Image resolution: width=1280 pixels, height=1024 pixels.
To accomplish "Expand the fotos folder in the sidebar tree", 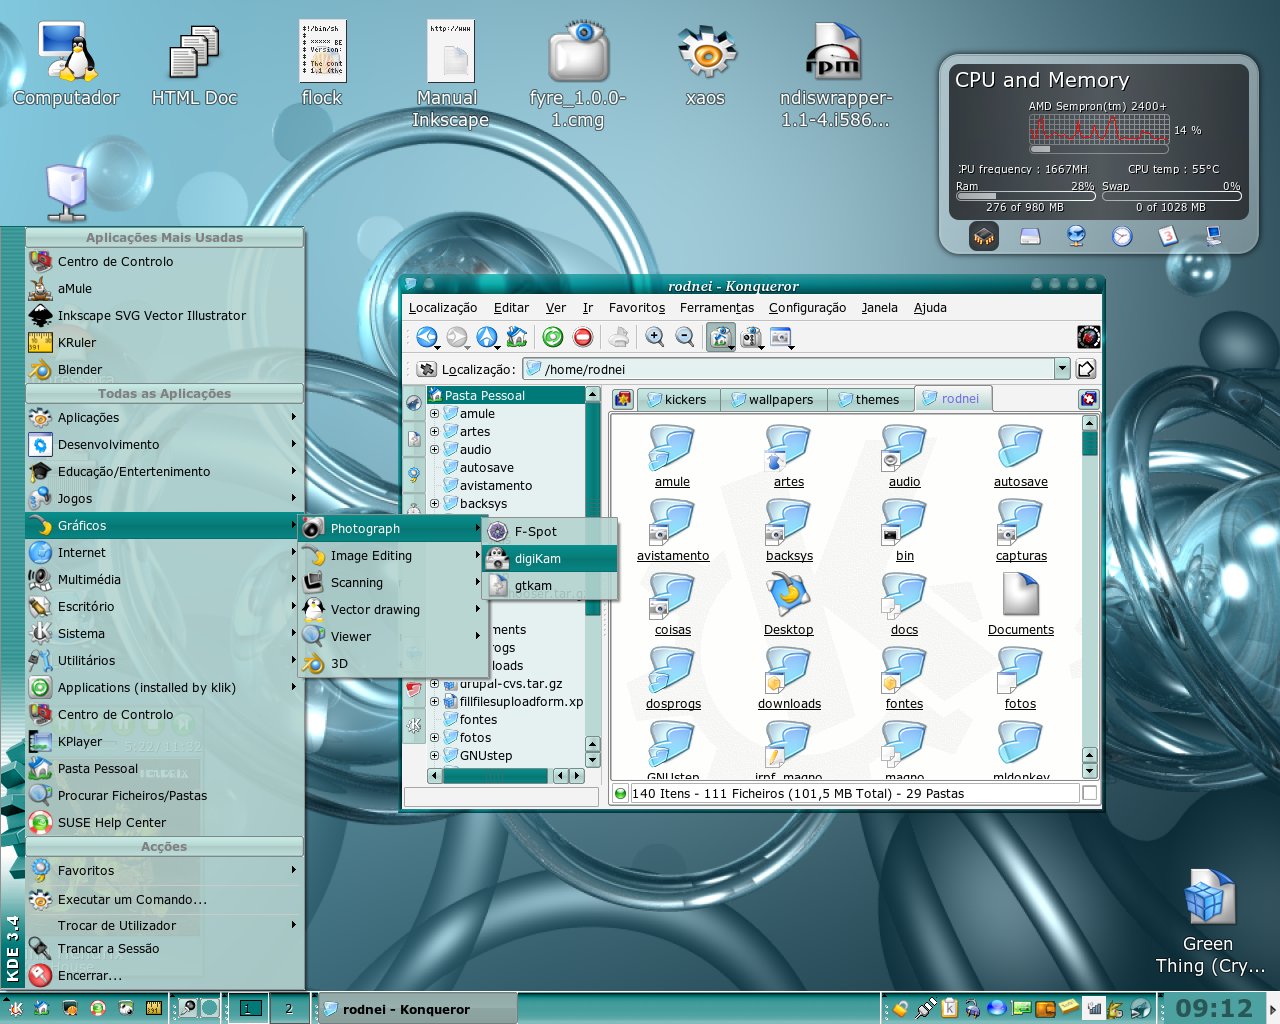I will (434, 738).
